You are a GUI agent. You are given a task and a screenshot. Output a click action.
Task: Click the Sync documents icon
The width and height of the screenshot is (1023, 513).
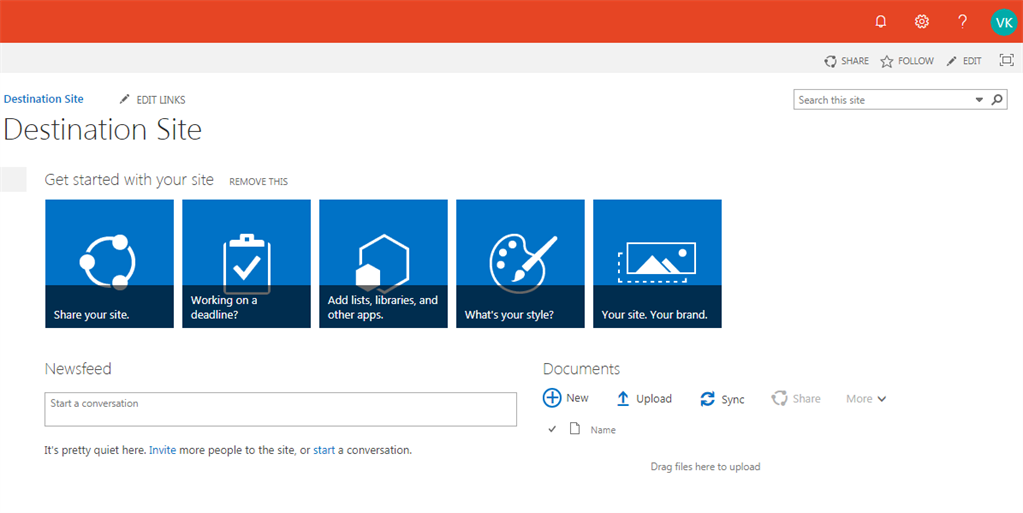click(708, 399)
